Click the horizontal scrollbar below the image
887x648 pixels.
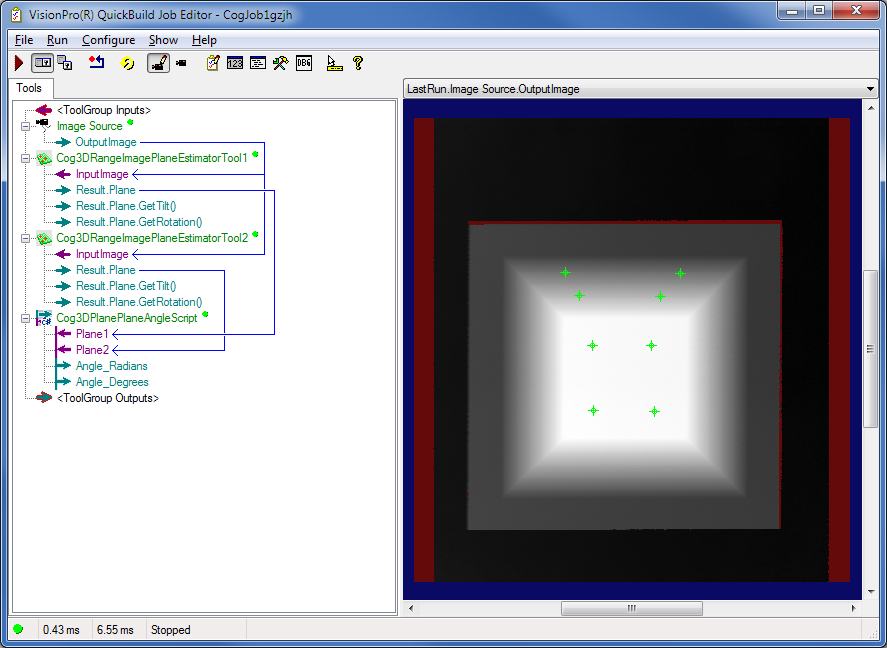[632, 607]
